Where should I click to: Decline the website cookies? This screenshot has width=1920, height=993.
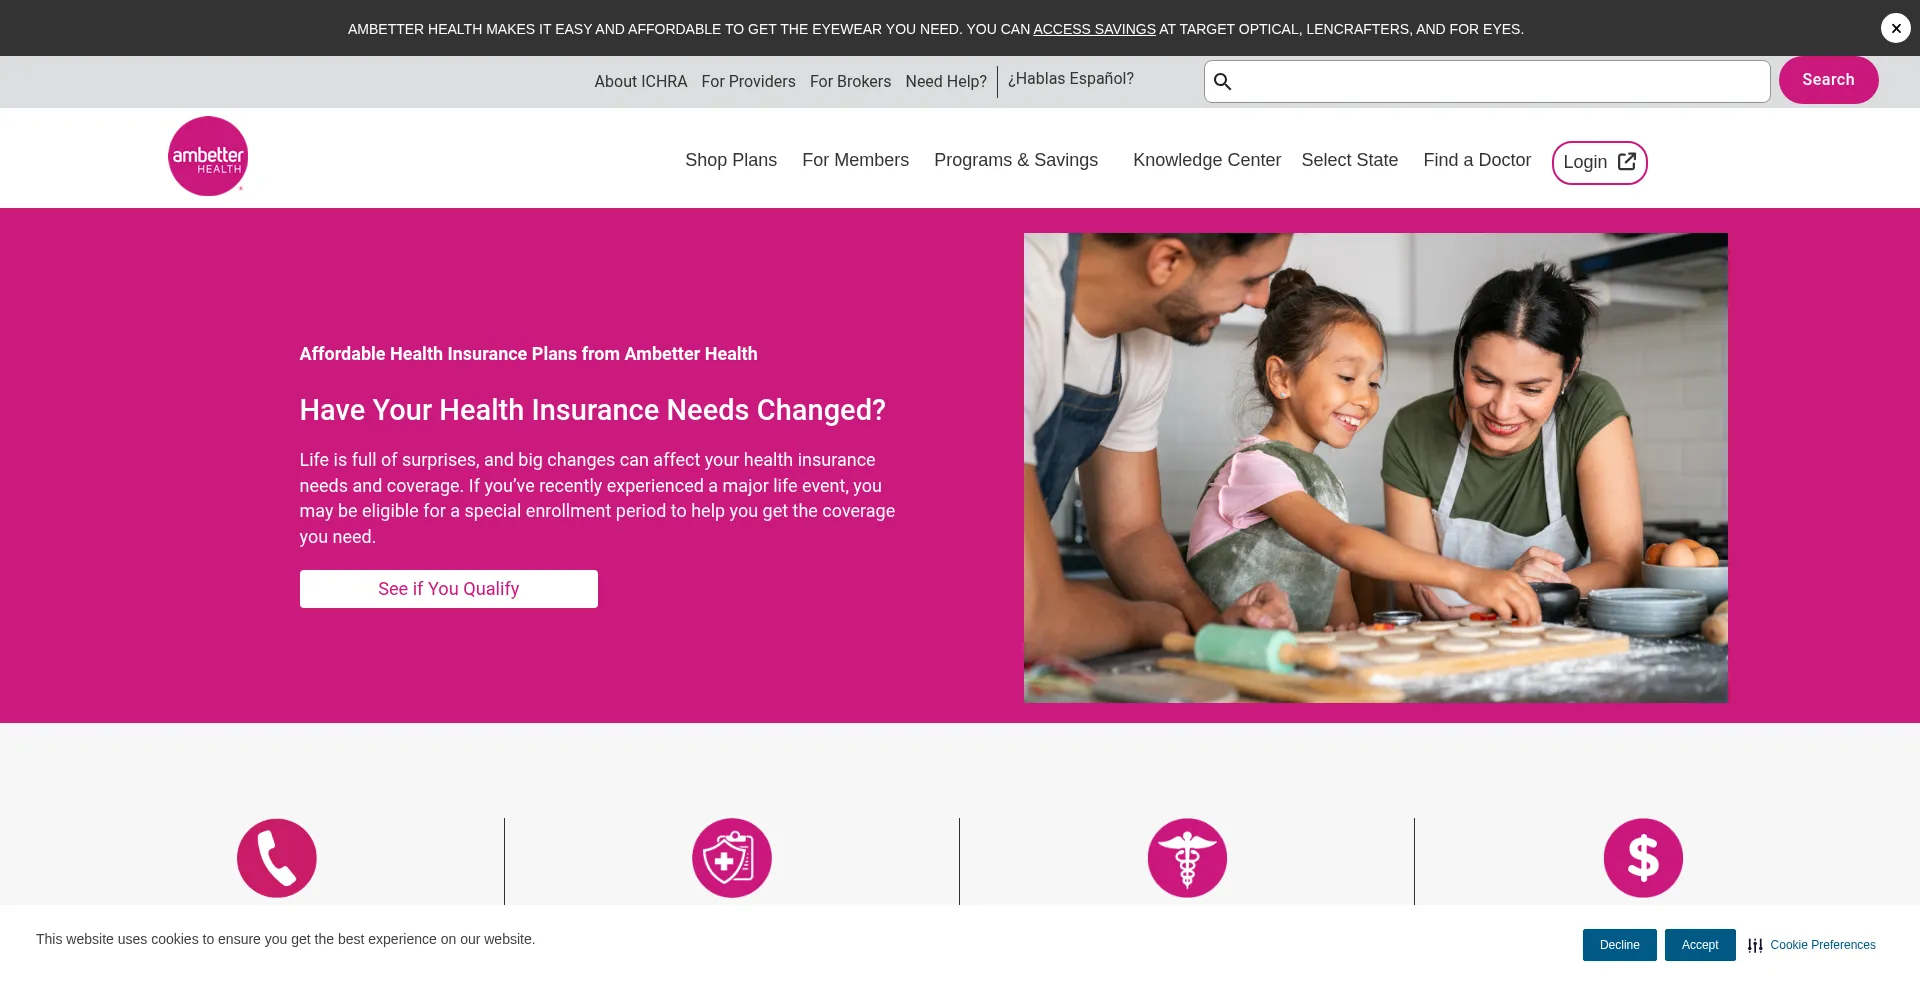click(x=1619, y=945)
